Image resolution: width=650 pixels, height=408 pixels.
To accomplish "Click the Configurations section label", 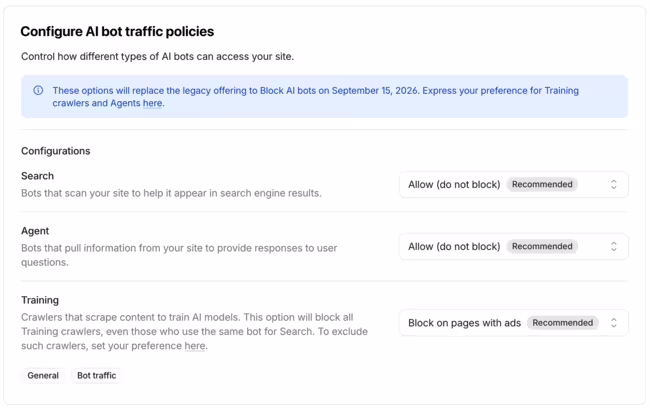I will tap(56, 151).
